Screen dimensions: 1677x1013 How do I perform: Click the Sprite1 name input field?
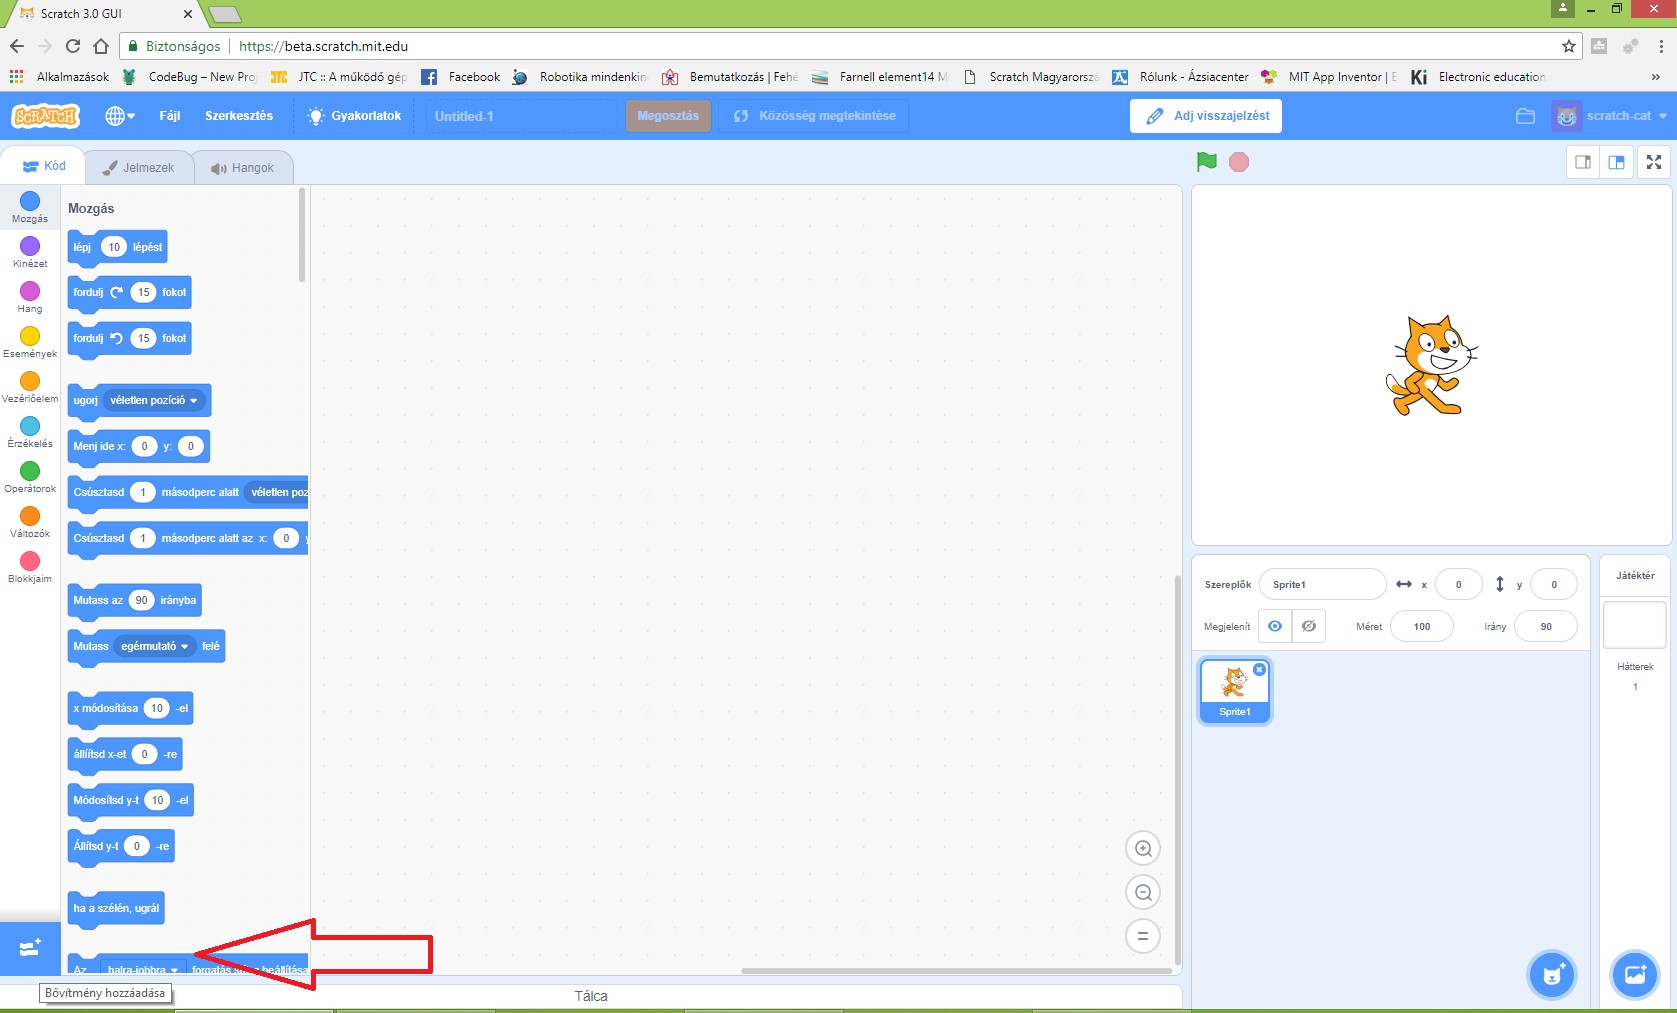(1322, 585)
